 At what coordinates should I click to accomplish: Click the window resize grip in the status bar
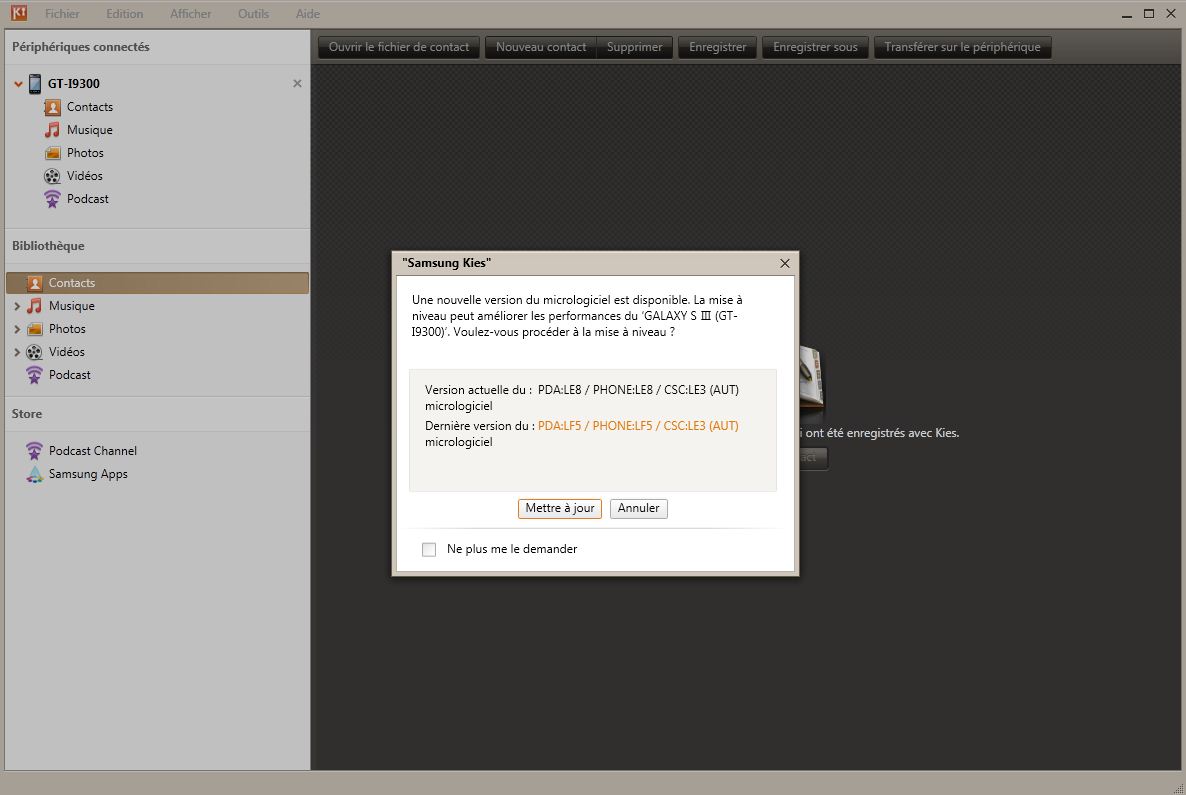click(x=1178, y=788)
